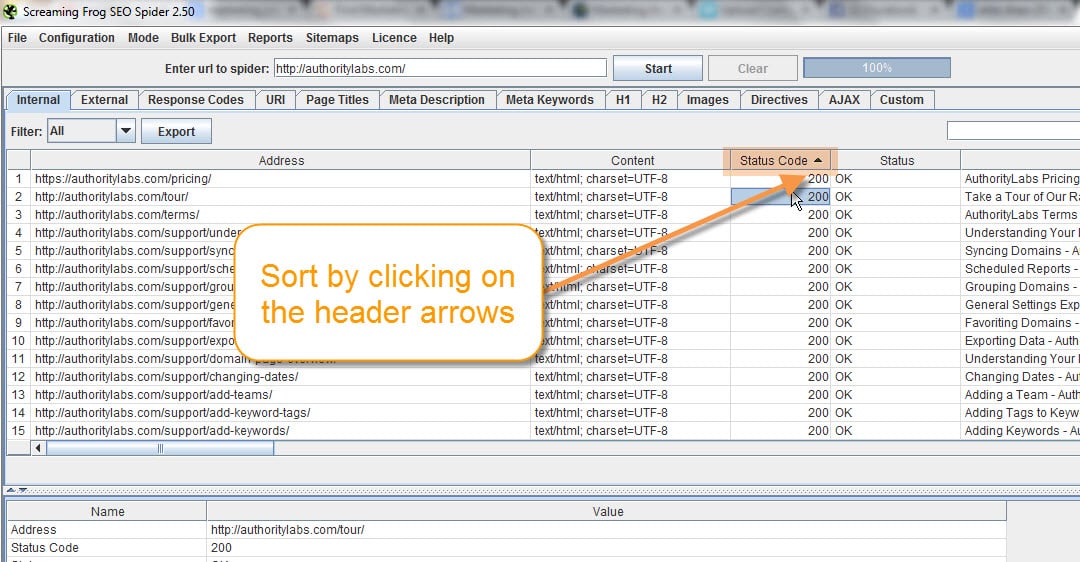Screen dimensions: 1080x562
Task: Open the Filter All dropdown
Action: point(91,131)
